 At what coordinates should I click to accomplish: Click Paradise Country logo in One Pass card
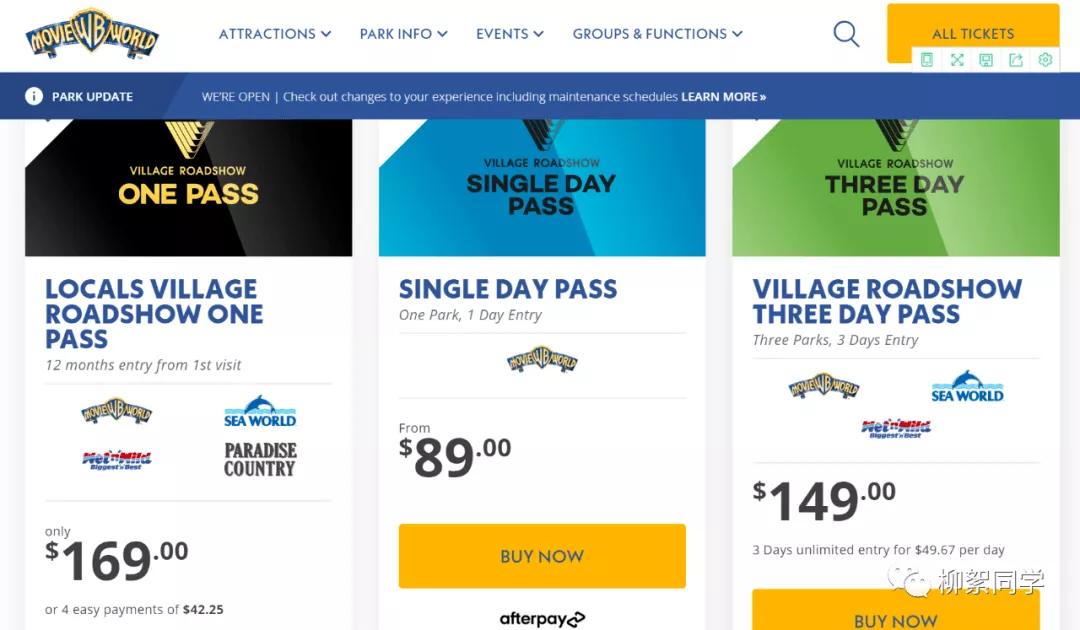click(260, 459)
